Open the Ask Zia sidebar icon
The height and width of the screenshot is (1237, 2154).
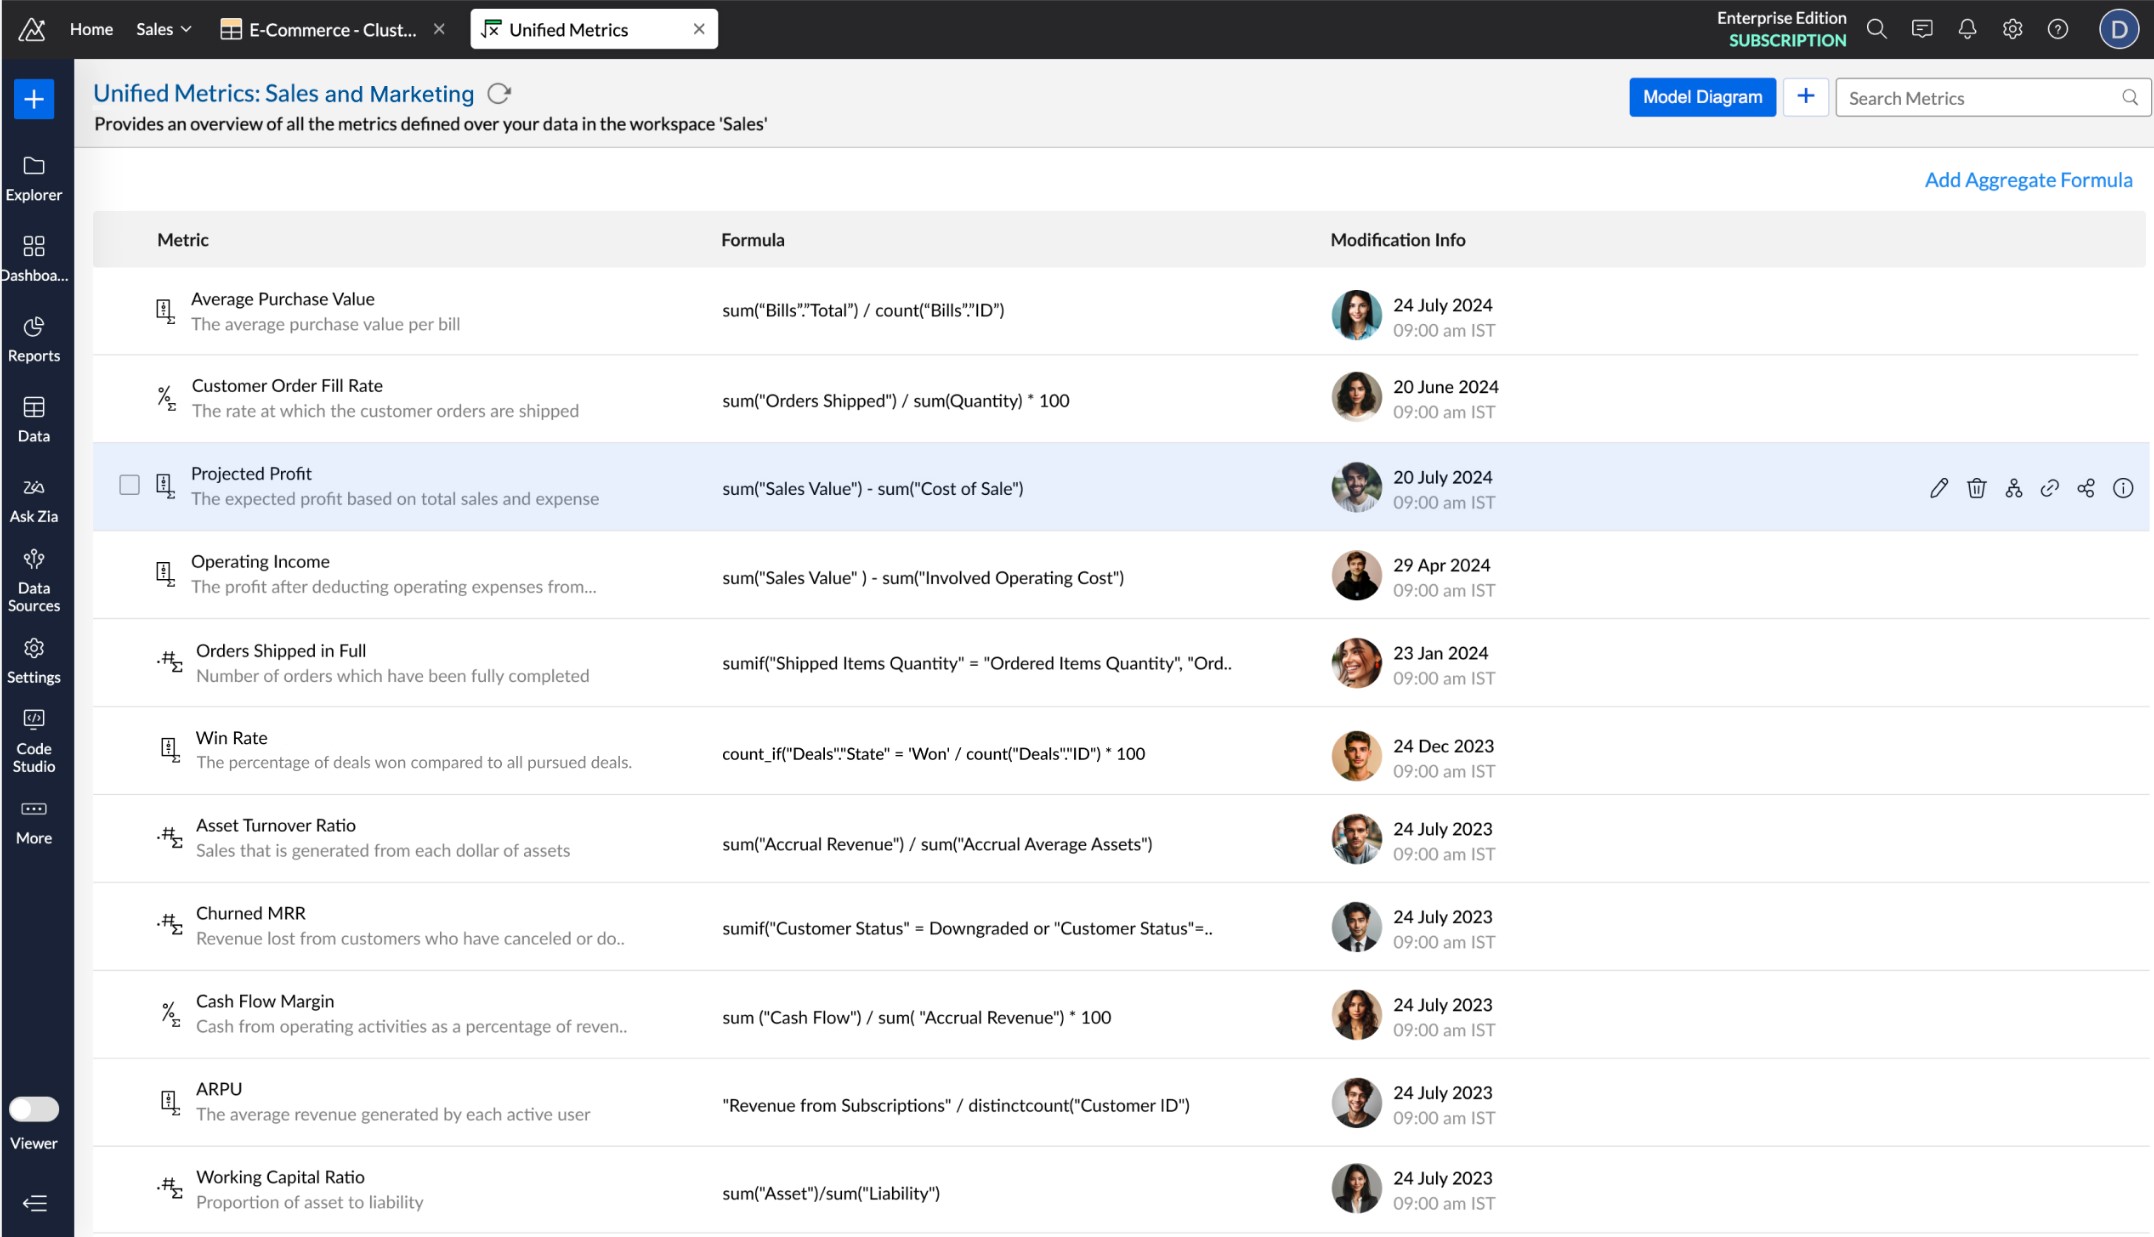34,499
